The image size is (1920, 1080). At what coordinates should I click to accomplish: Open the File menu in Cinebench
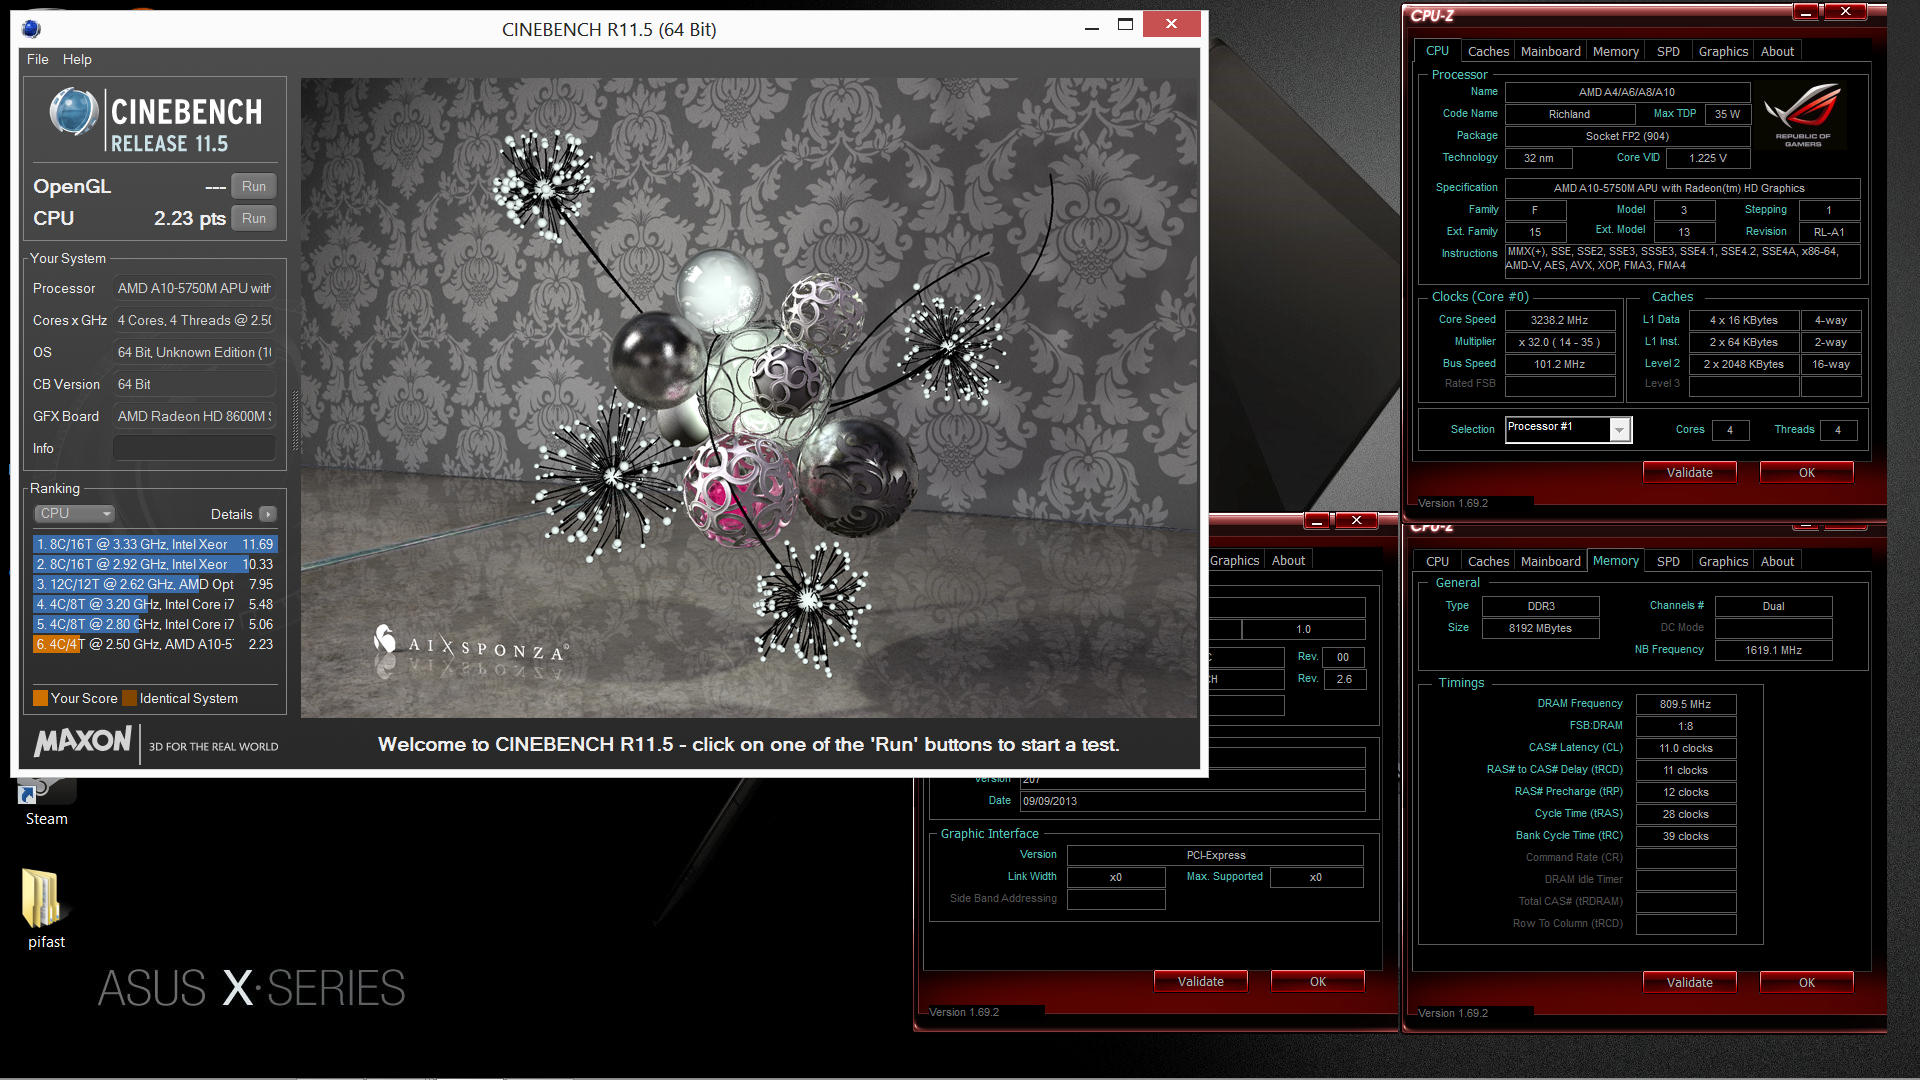tap(38, 59)
